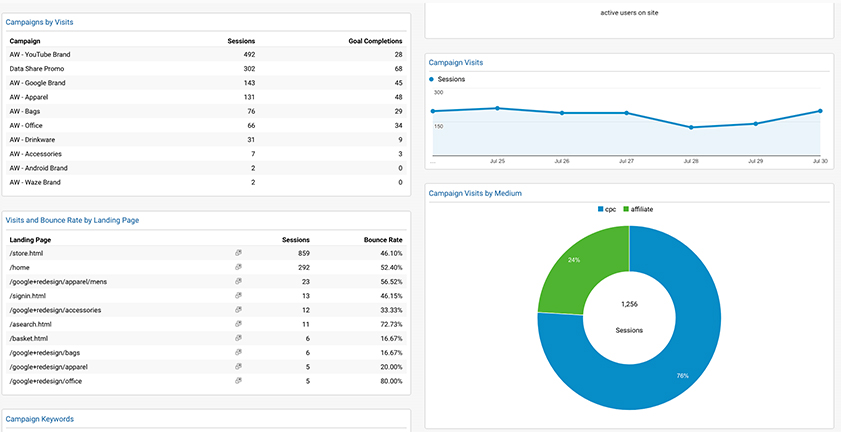Click the /google+redesign/office landing page path
841x432 pixels.
point(46,381)
